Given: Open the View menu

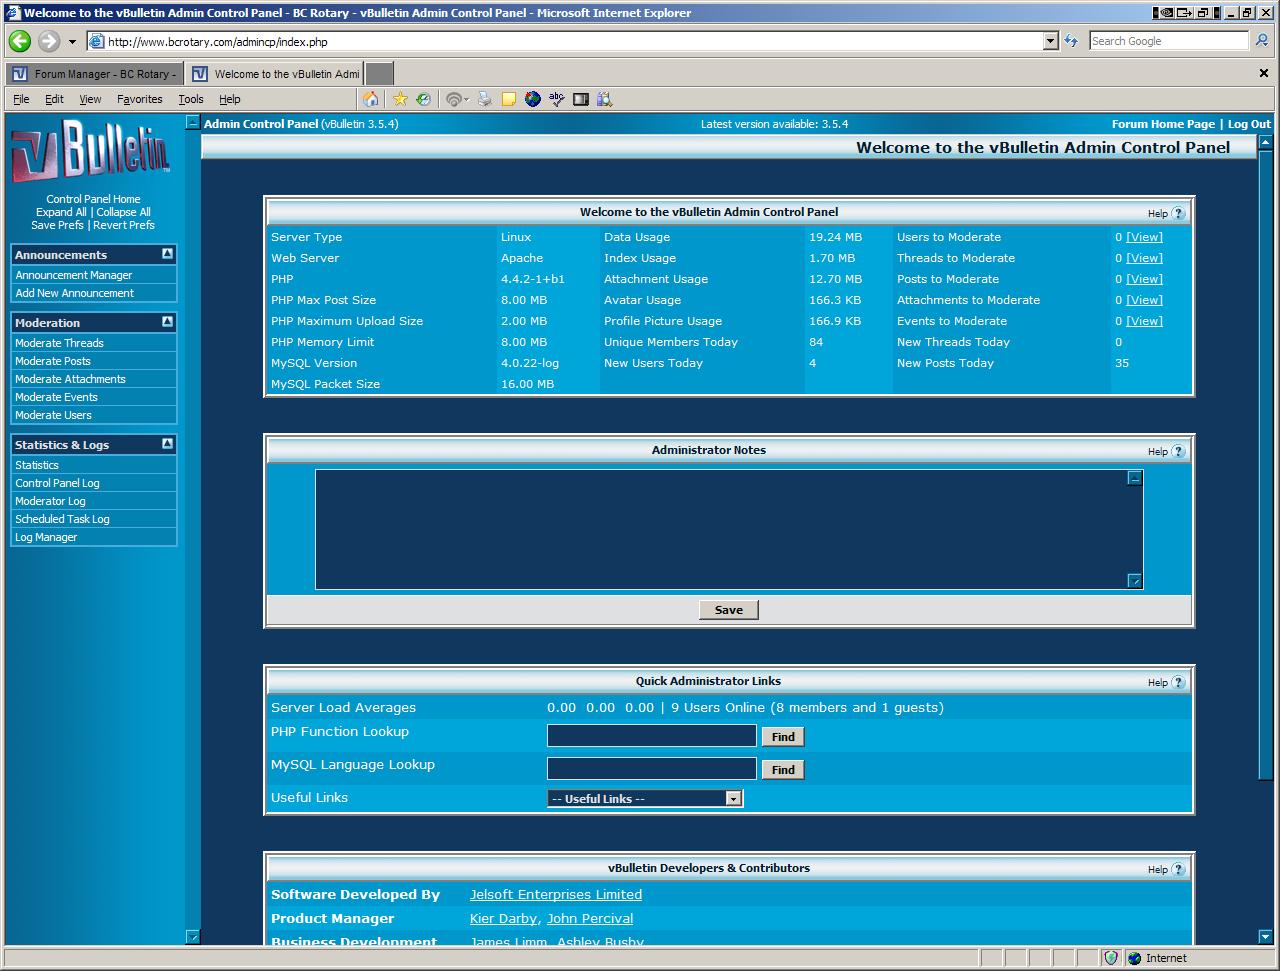Looking at the screenshot, I should click(x=90, y=99).
